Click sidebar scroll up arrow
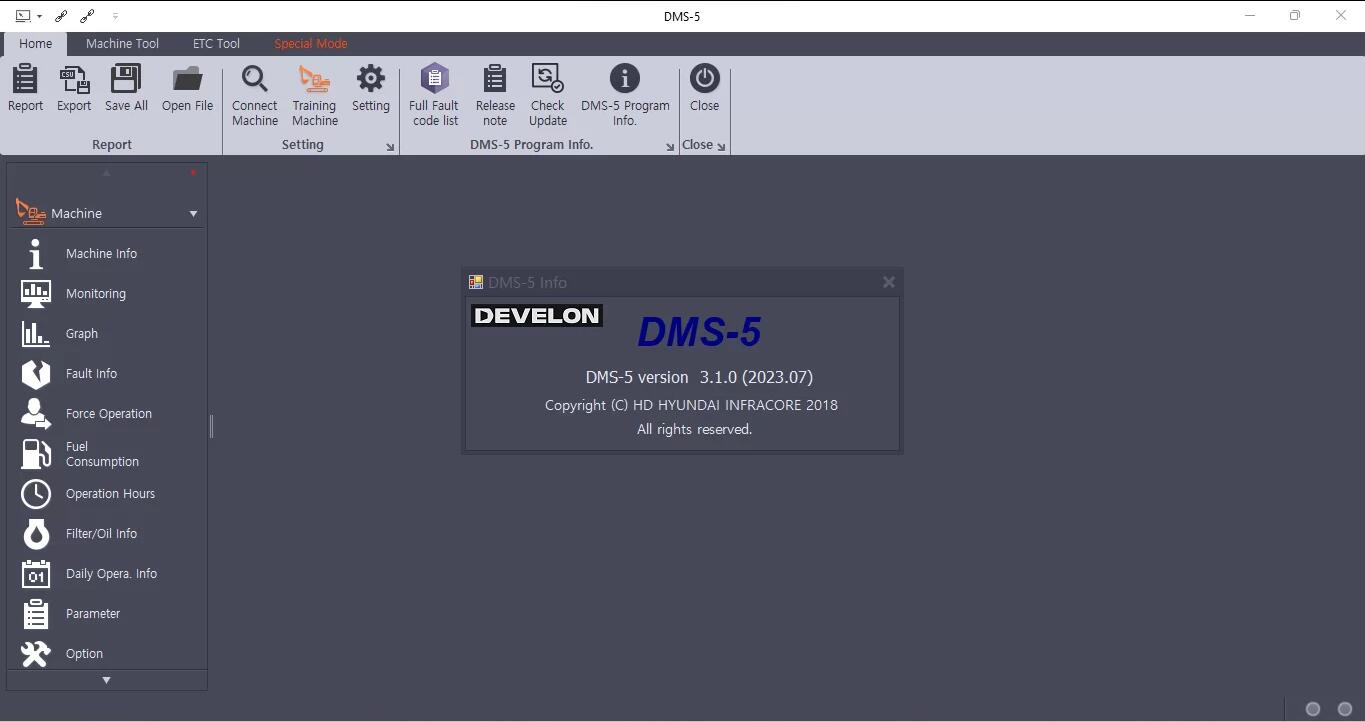Image resolution: width=1365 pixels, height=722 pixels. [106, 173]
